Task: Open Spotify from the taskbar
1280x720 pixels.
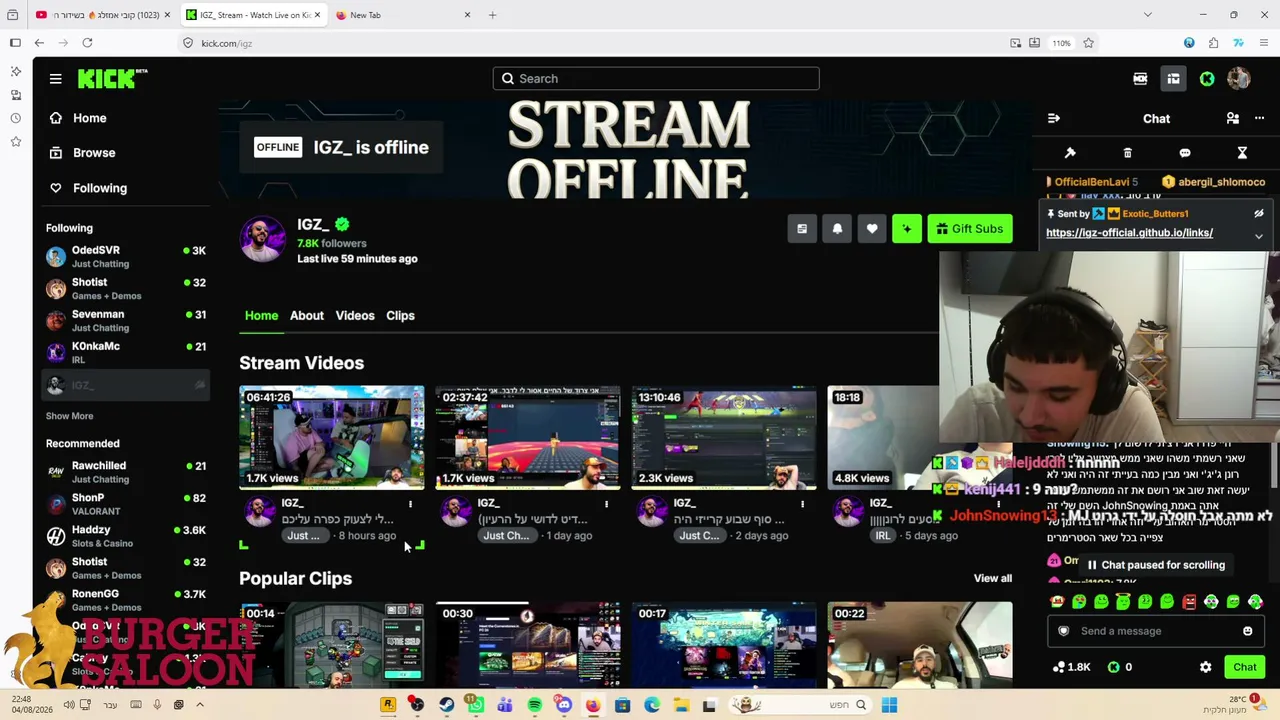Action: [535, 706]
